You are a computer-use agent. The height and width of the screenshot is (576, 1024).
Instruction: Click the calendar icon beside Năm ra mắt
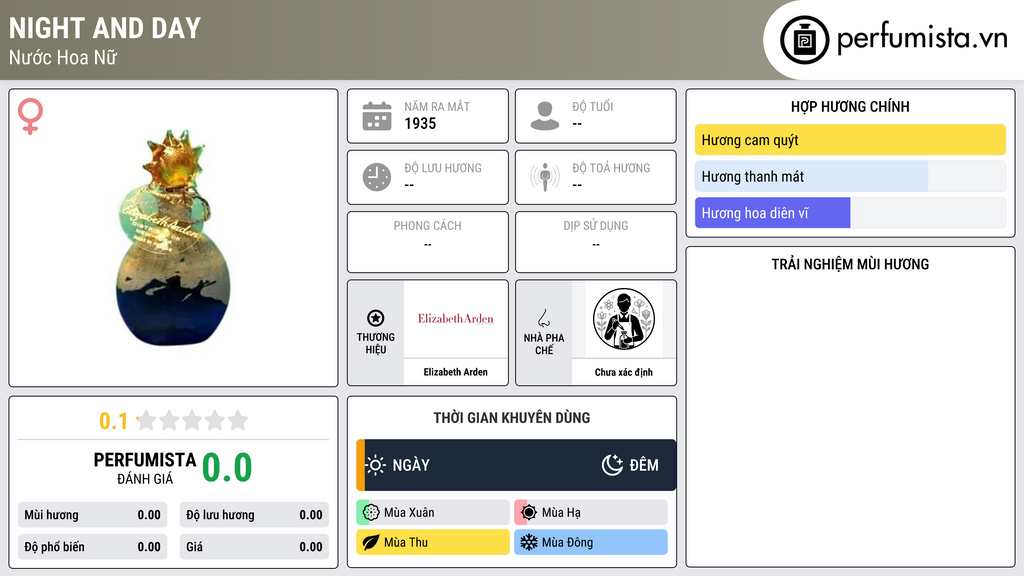pos(377,116)
